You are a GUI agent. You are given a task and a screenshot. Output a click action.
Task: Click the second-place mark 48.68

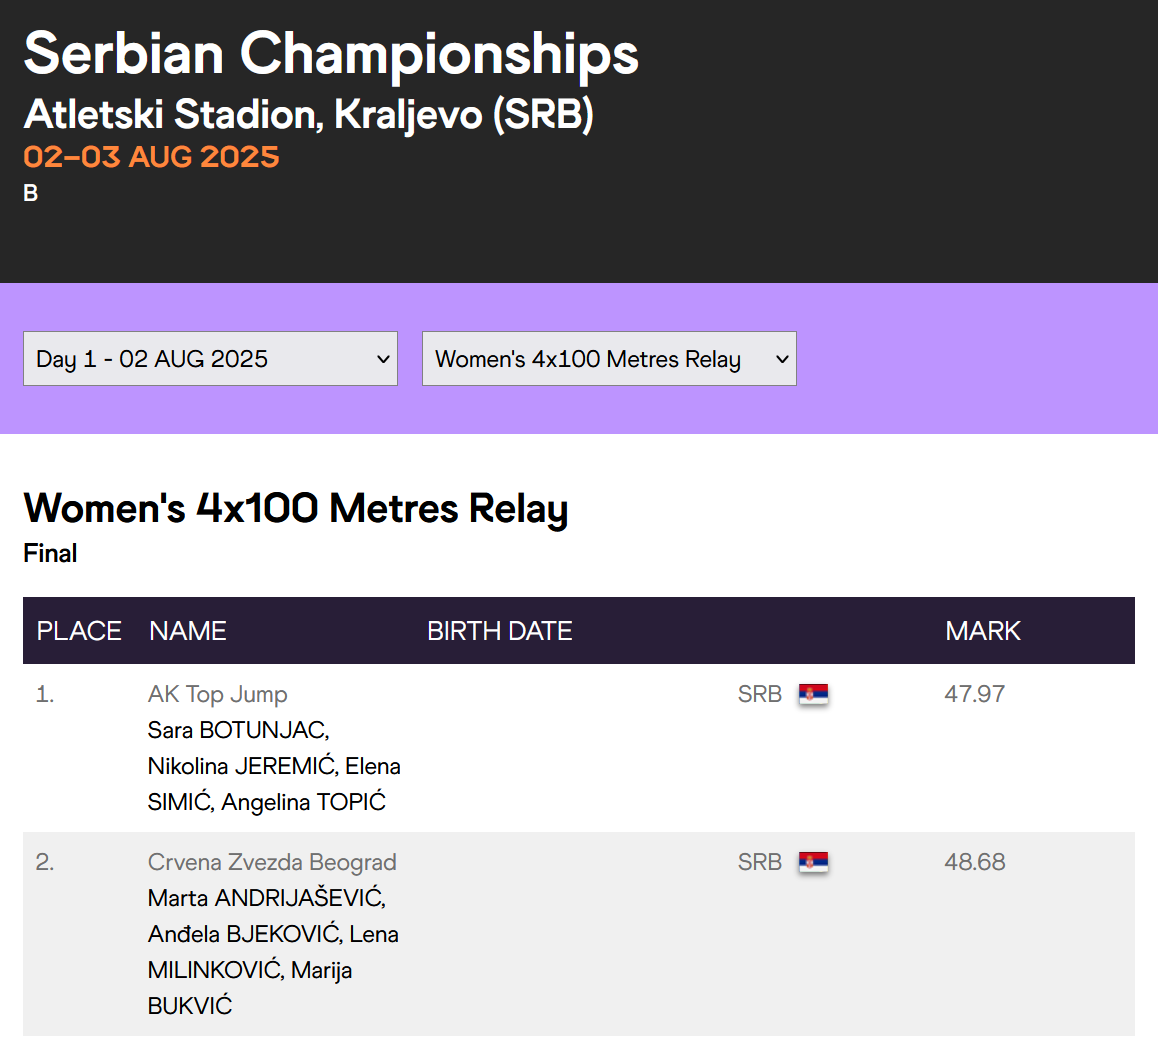(975, 862)
